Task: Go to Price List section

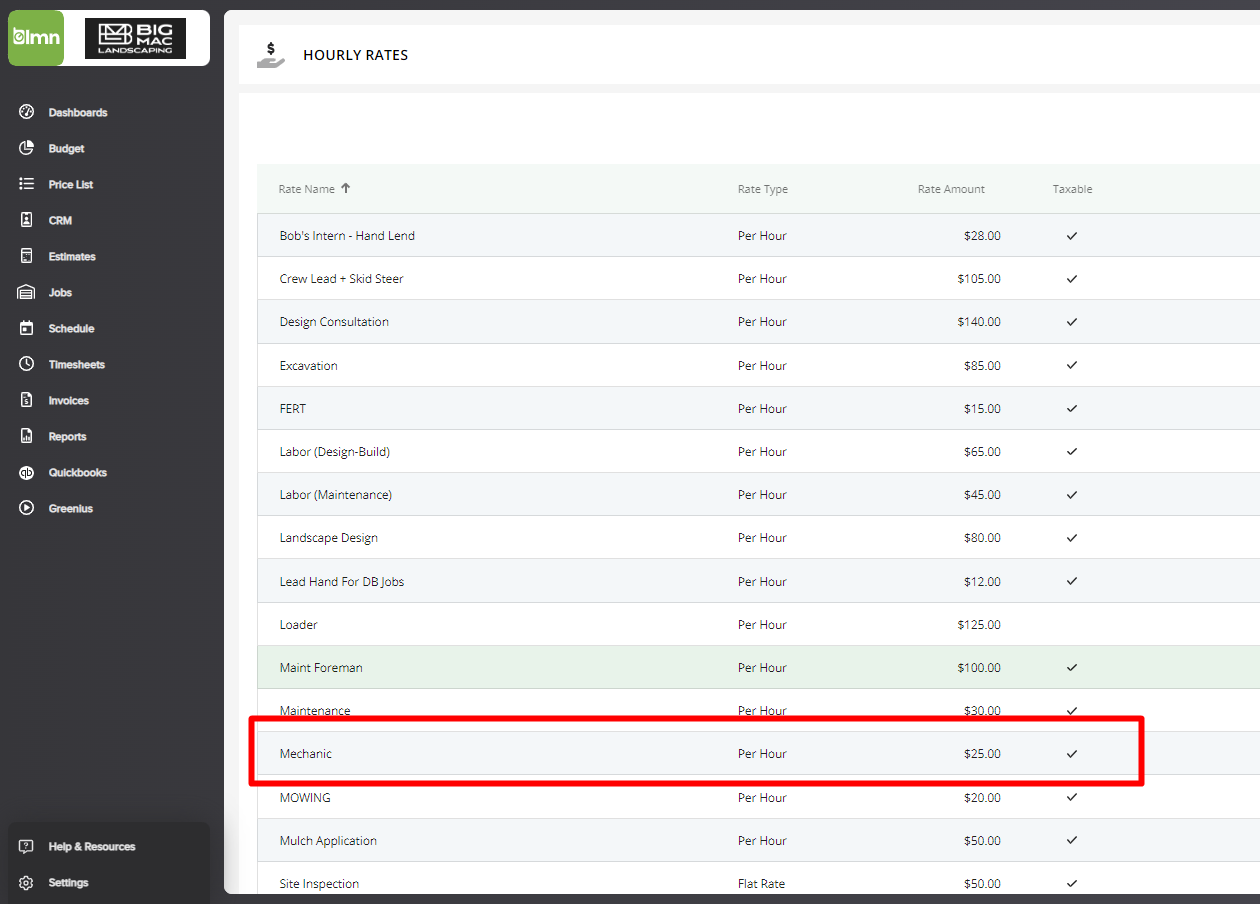Action: pos(71,184)
